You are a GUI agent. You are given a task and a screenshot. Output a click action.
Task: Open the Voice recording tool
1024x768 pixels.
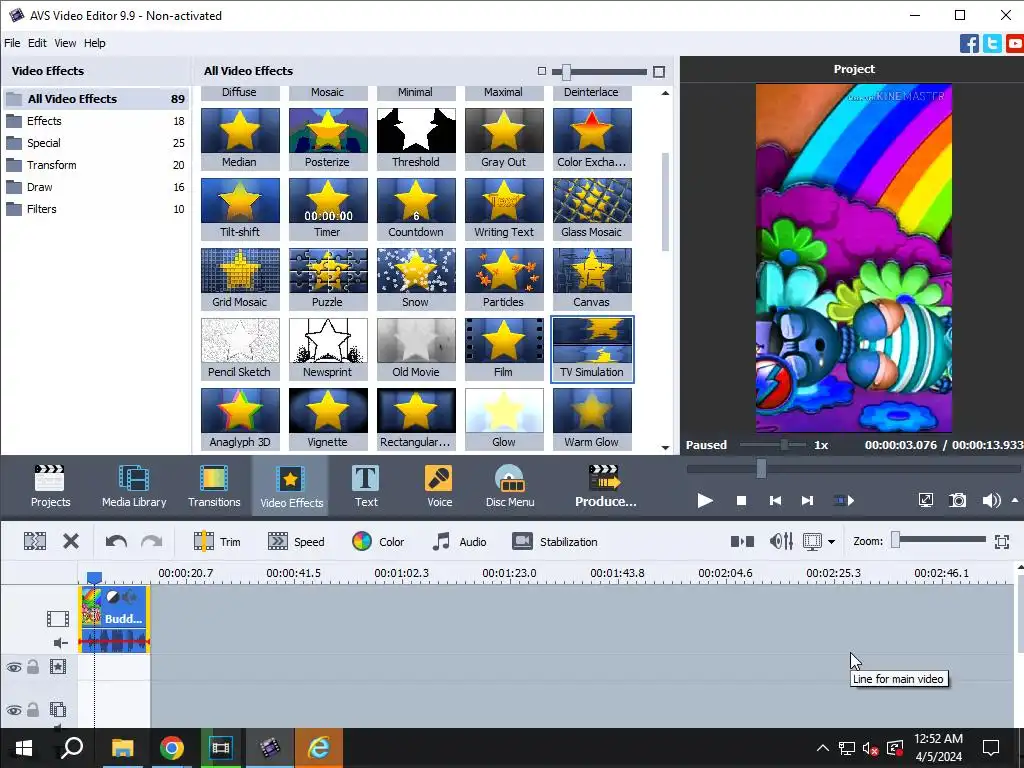(440, 486)
